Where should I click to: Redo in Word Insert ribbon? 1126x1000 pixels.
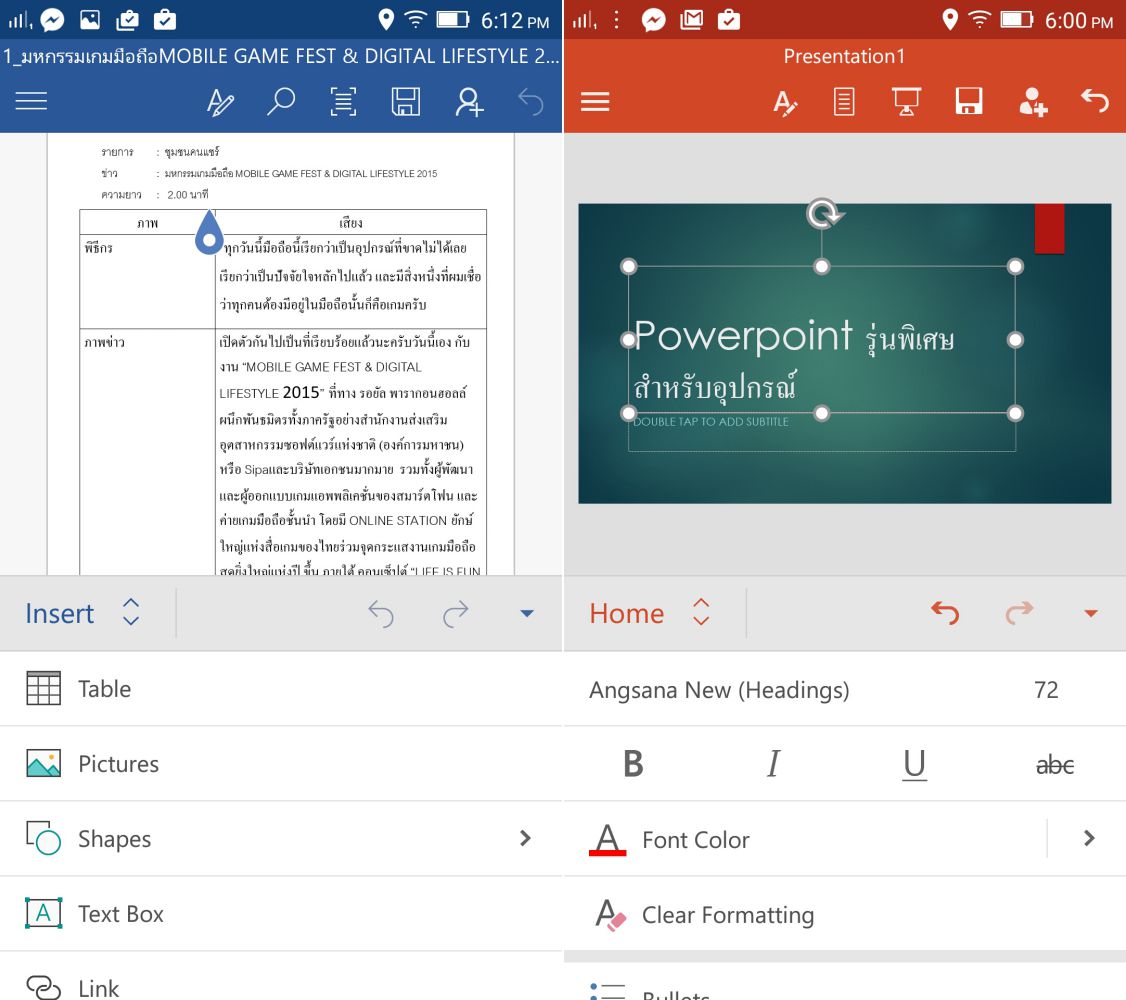(455, 614)
